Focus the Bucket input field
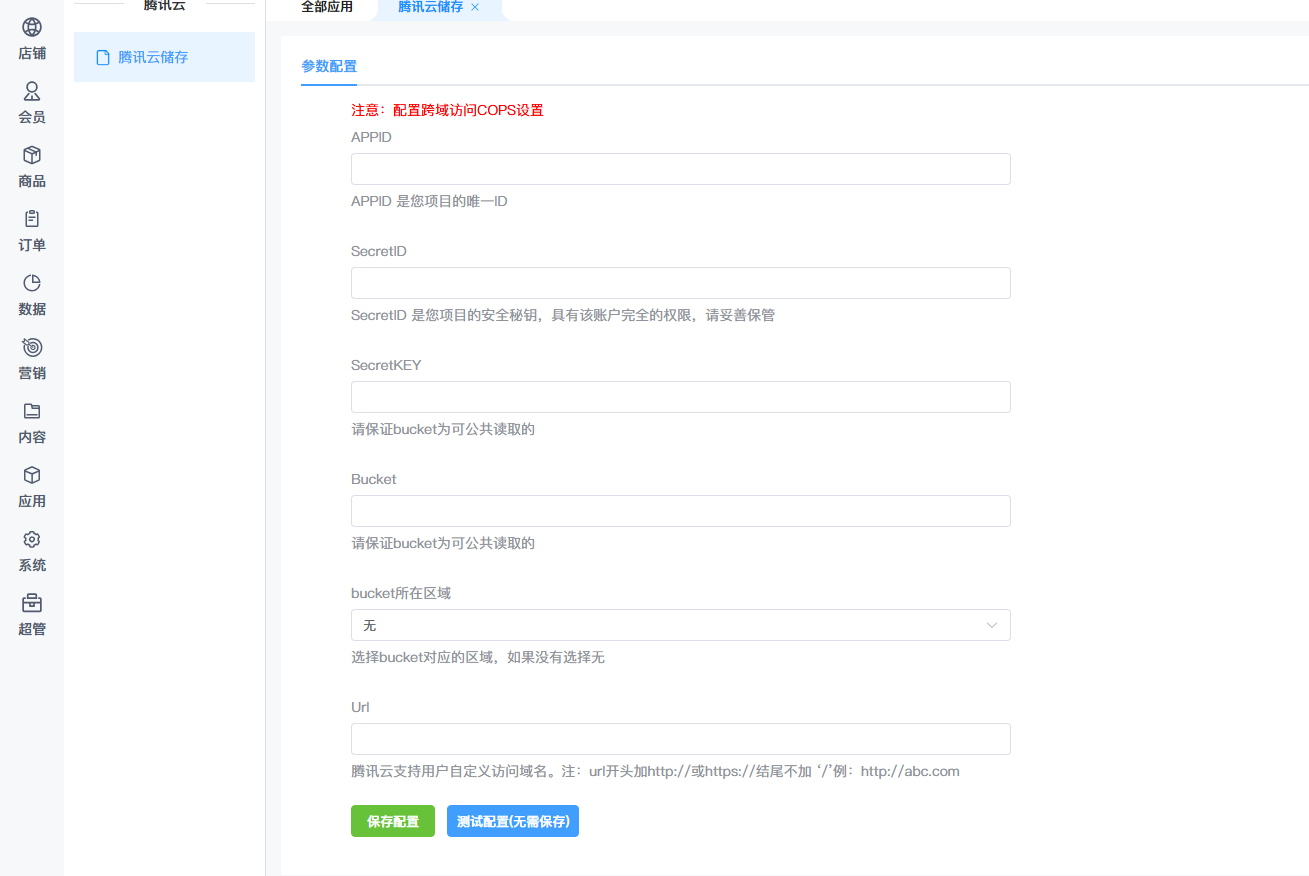This screenshot has width=1309, height=876. 680,511
